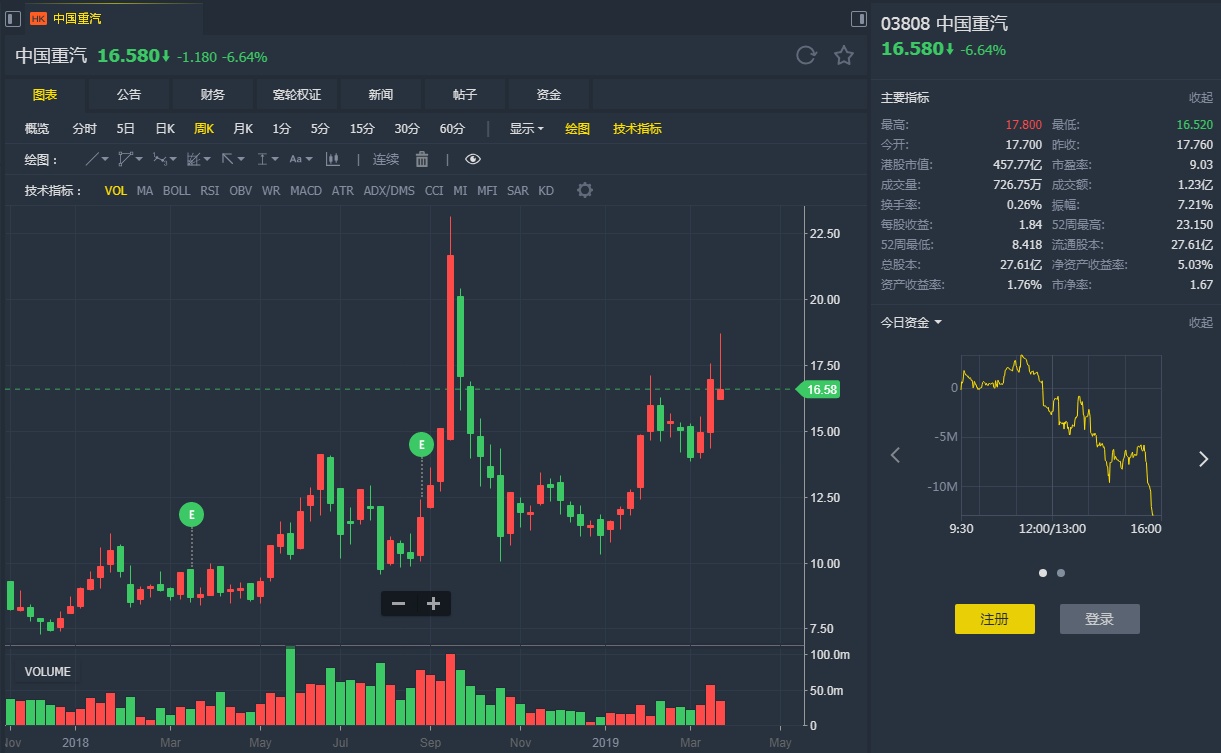
Task: Toggle the 绘图 drawing toolbar button
Action: click(578, 128)
